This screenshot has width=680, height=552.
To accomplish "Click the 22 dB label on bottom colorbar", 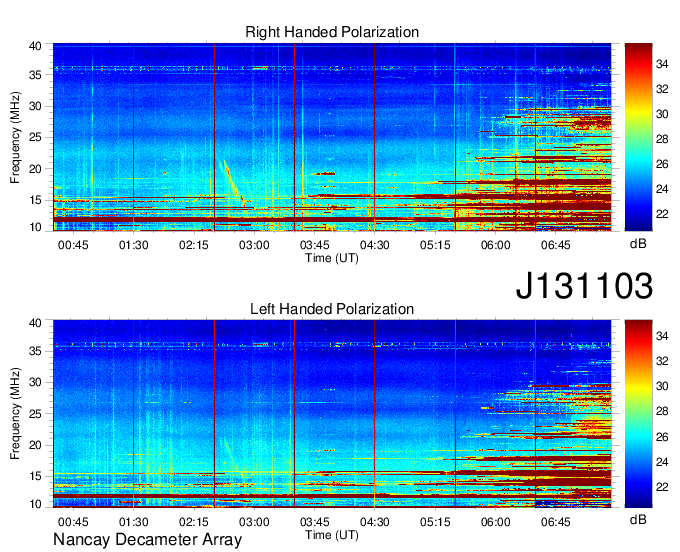I will tap(662, 487).
